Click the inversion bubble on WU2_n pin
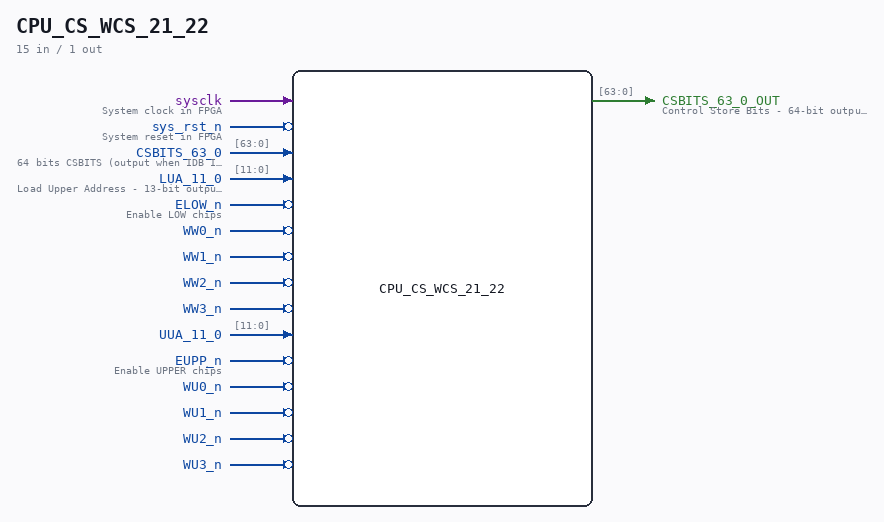 pos(288,439)
